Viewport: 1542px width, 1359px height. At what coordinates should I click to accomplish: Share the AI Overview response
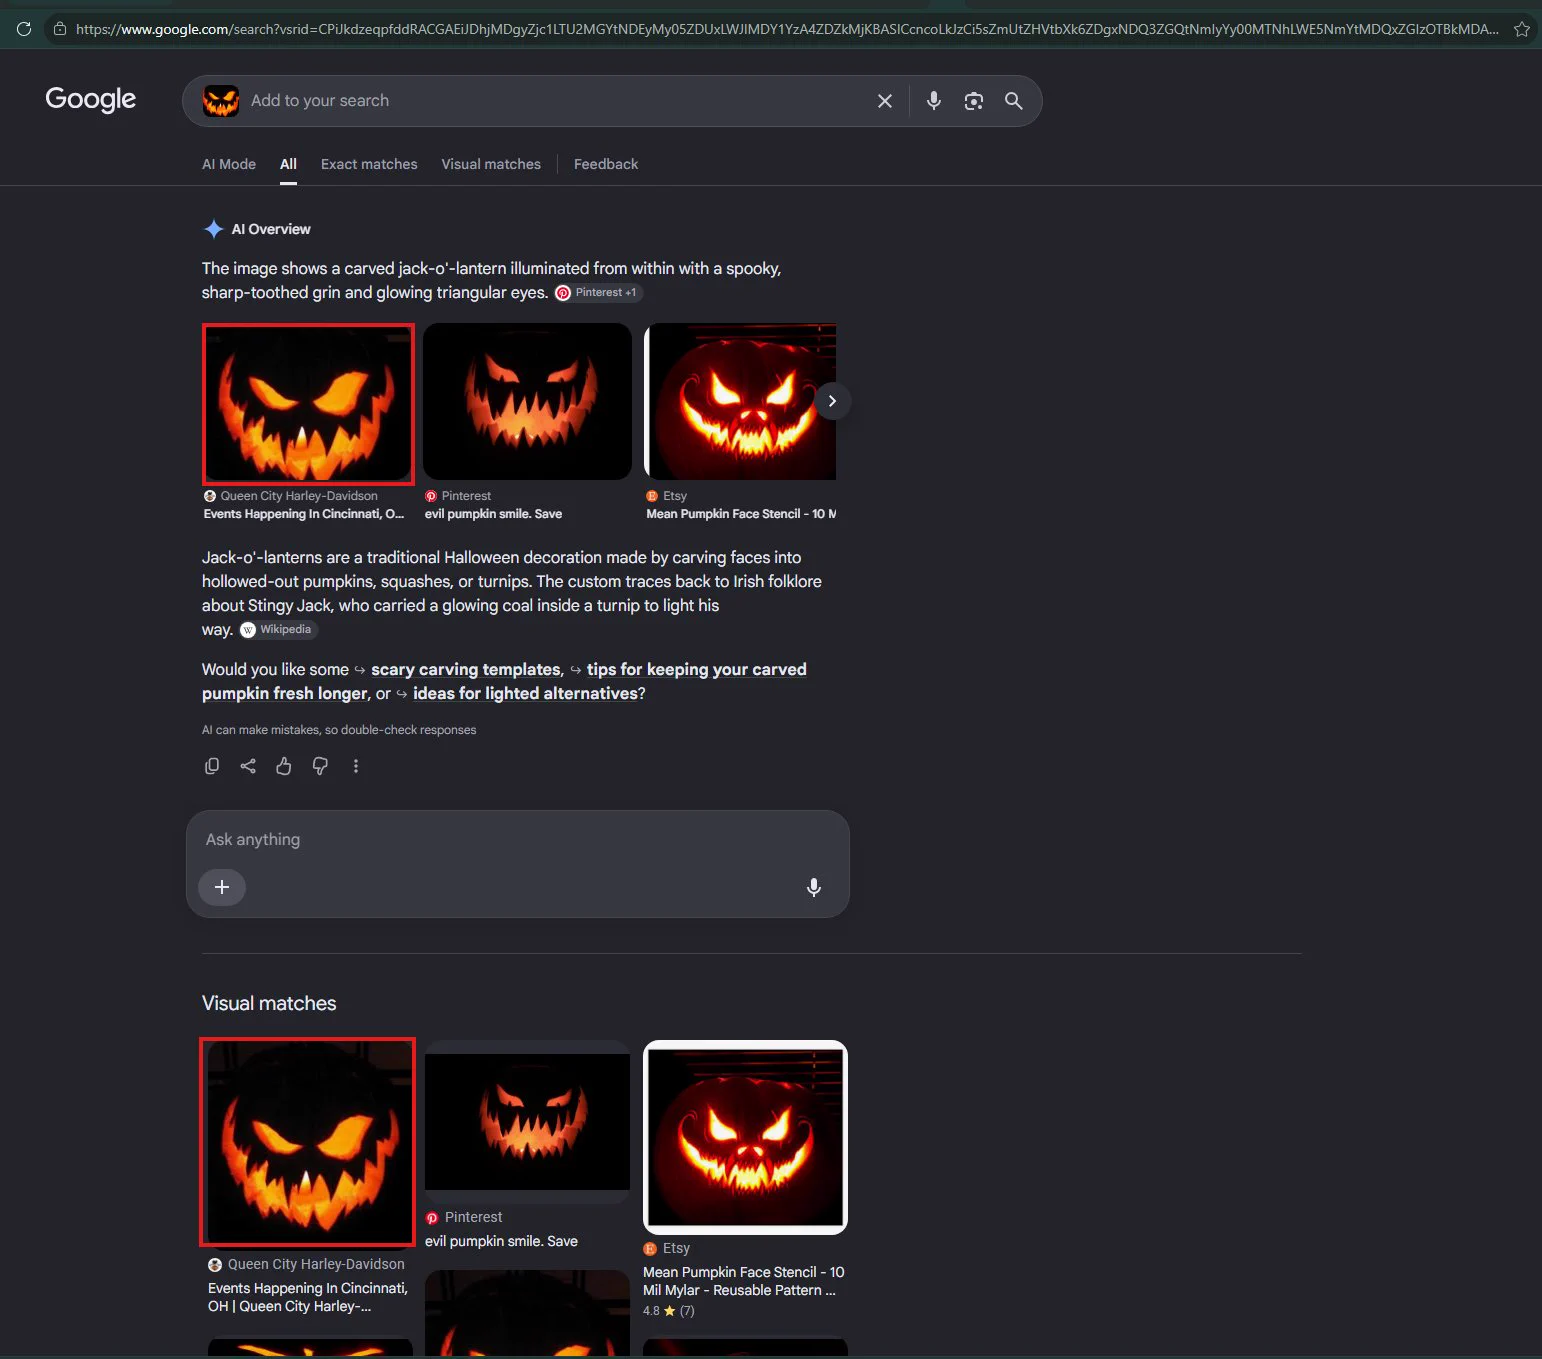(x=248, y=766)
